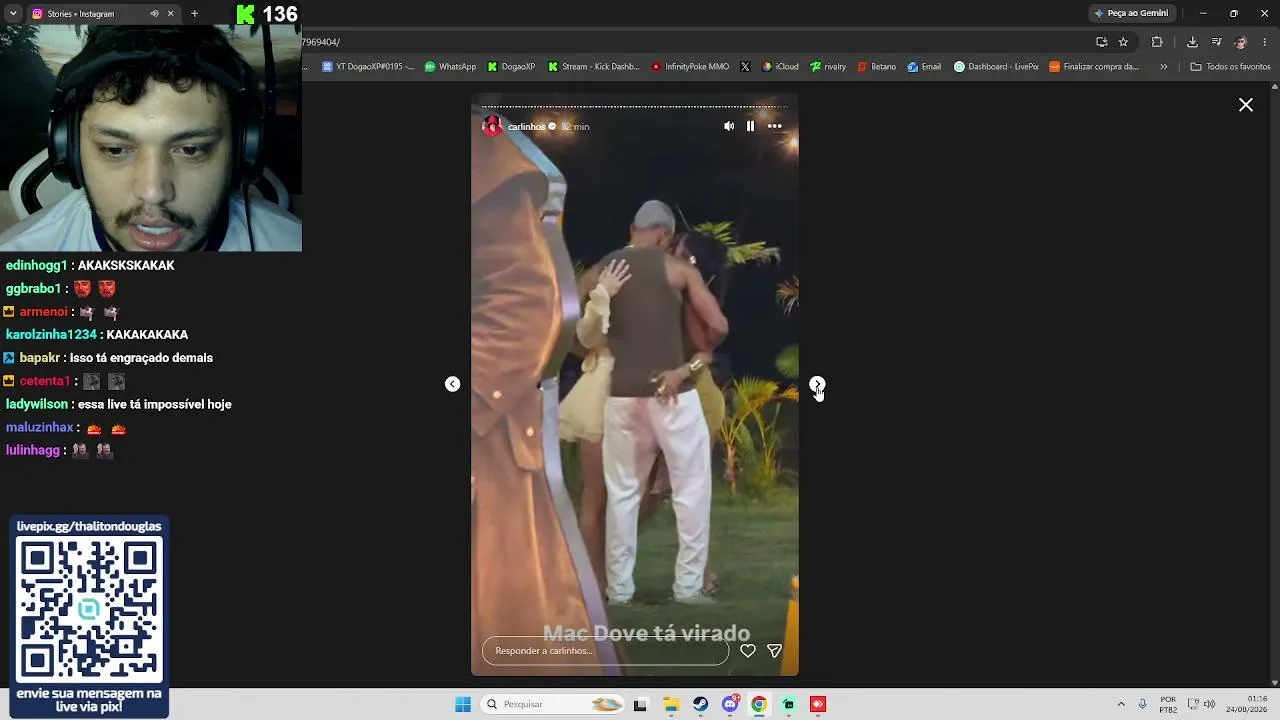Click the story progress bar at top
The width and height of the screenshot is (1280, 720).
click(x=635, y=106)
